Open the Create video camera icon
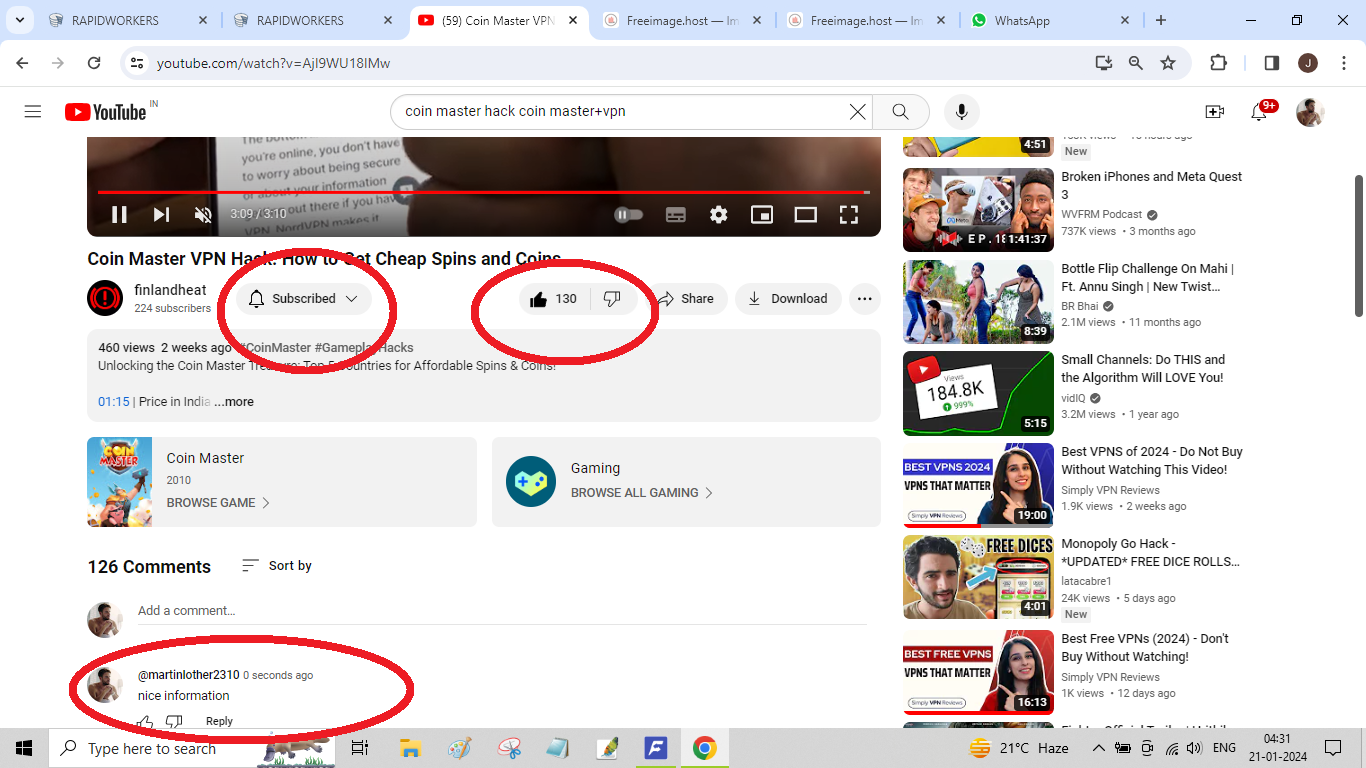 click(x=1214, y=112)
